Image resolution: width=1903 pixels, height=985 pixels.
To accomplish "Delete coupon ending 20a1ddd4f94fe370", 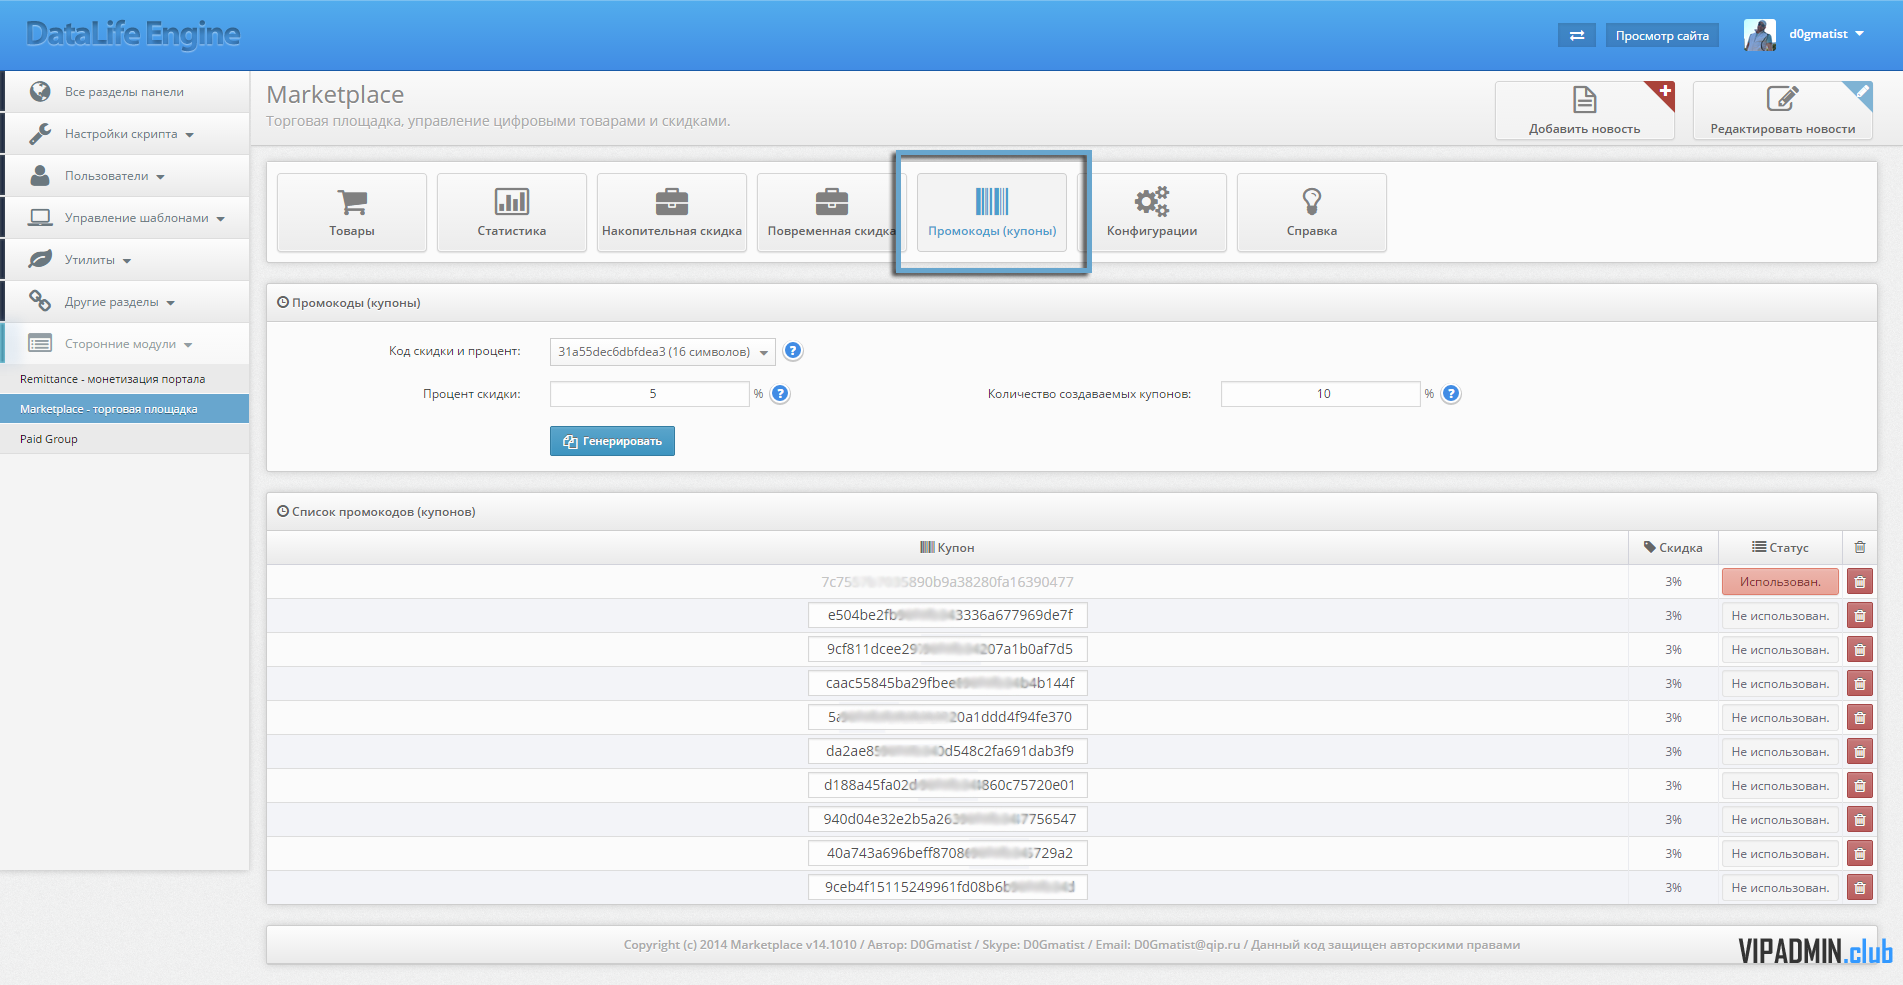I will pyautogui.click(x=1860, y=718).
